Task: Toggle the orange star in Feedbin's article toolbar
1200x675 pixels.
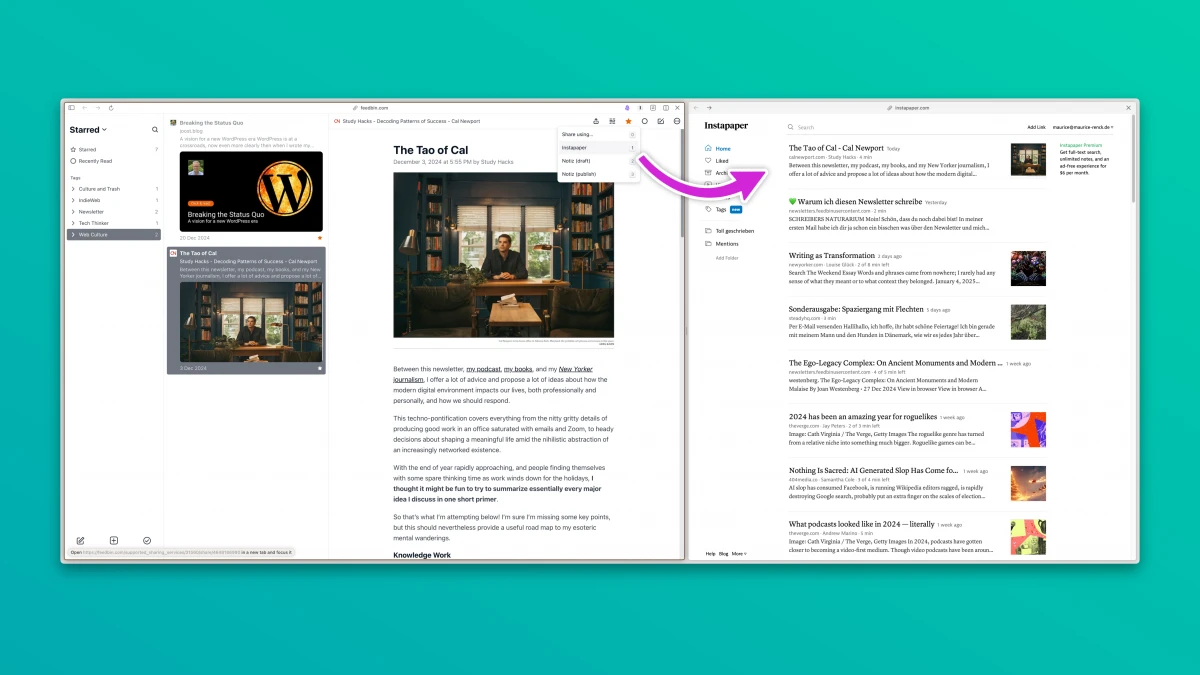Action: coord(628,121)
